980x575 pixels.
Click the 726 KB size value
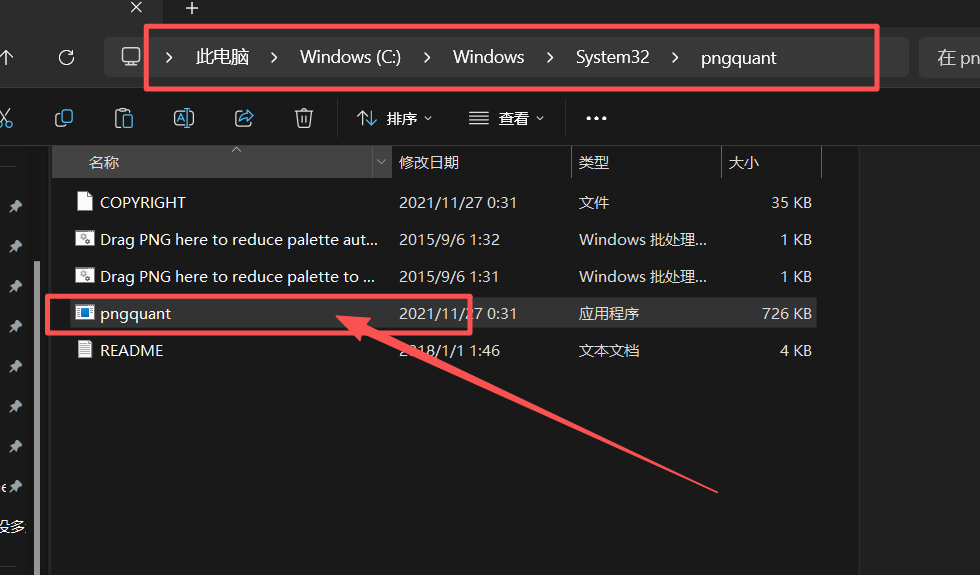click(x=787, y=313)
